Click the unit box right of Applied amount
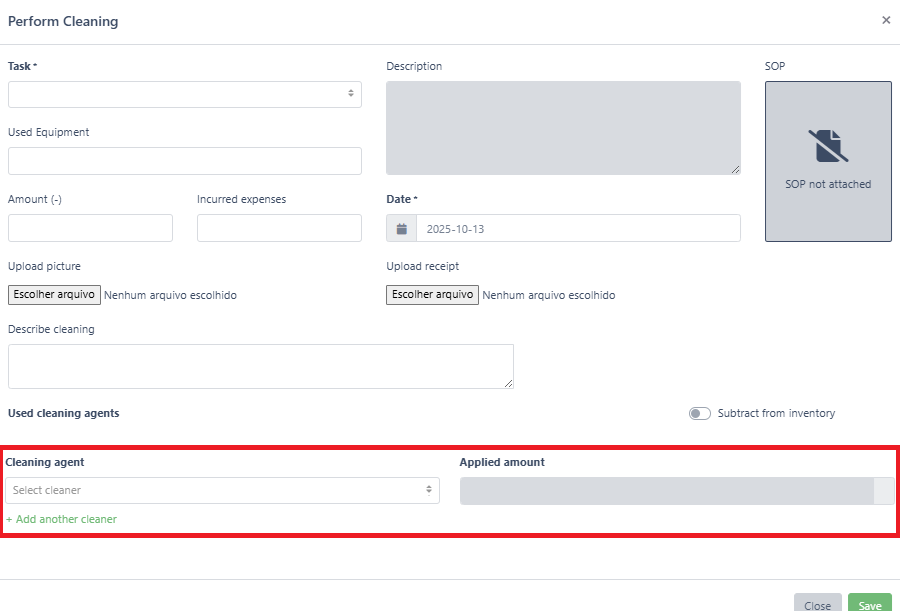 (x=884, y=491)
